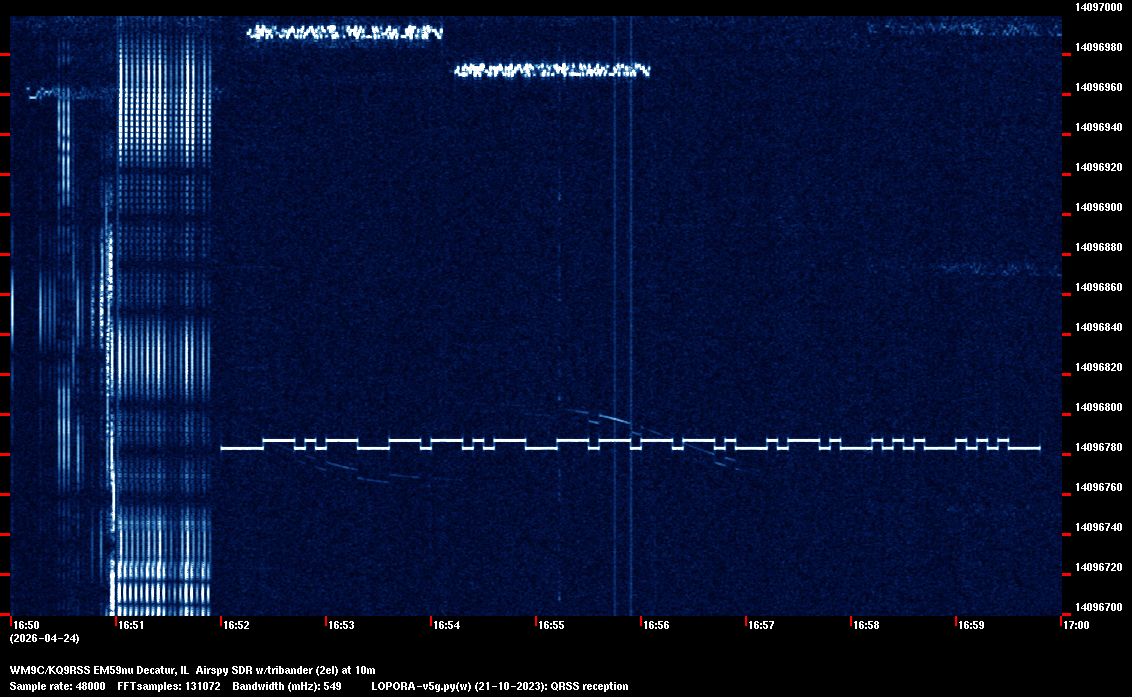Select the 14096900 frequency scale label
1132x697 pixels.
coord(1098,207)
